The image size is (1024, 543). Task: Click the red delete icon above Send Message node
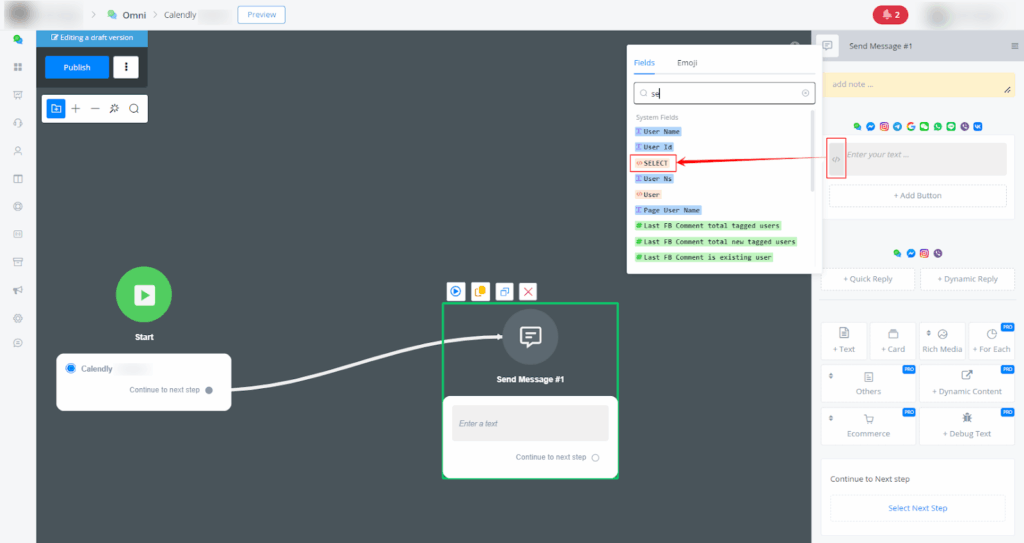point(529,291)
